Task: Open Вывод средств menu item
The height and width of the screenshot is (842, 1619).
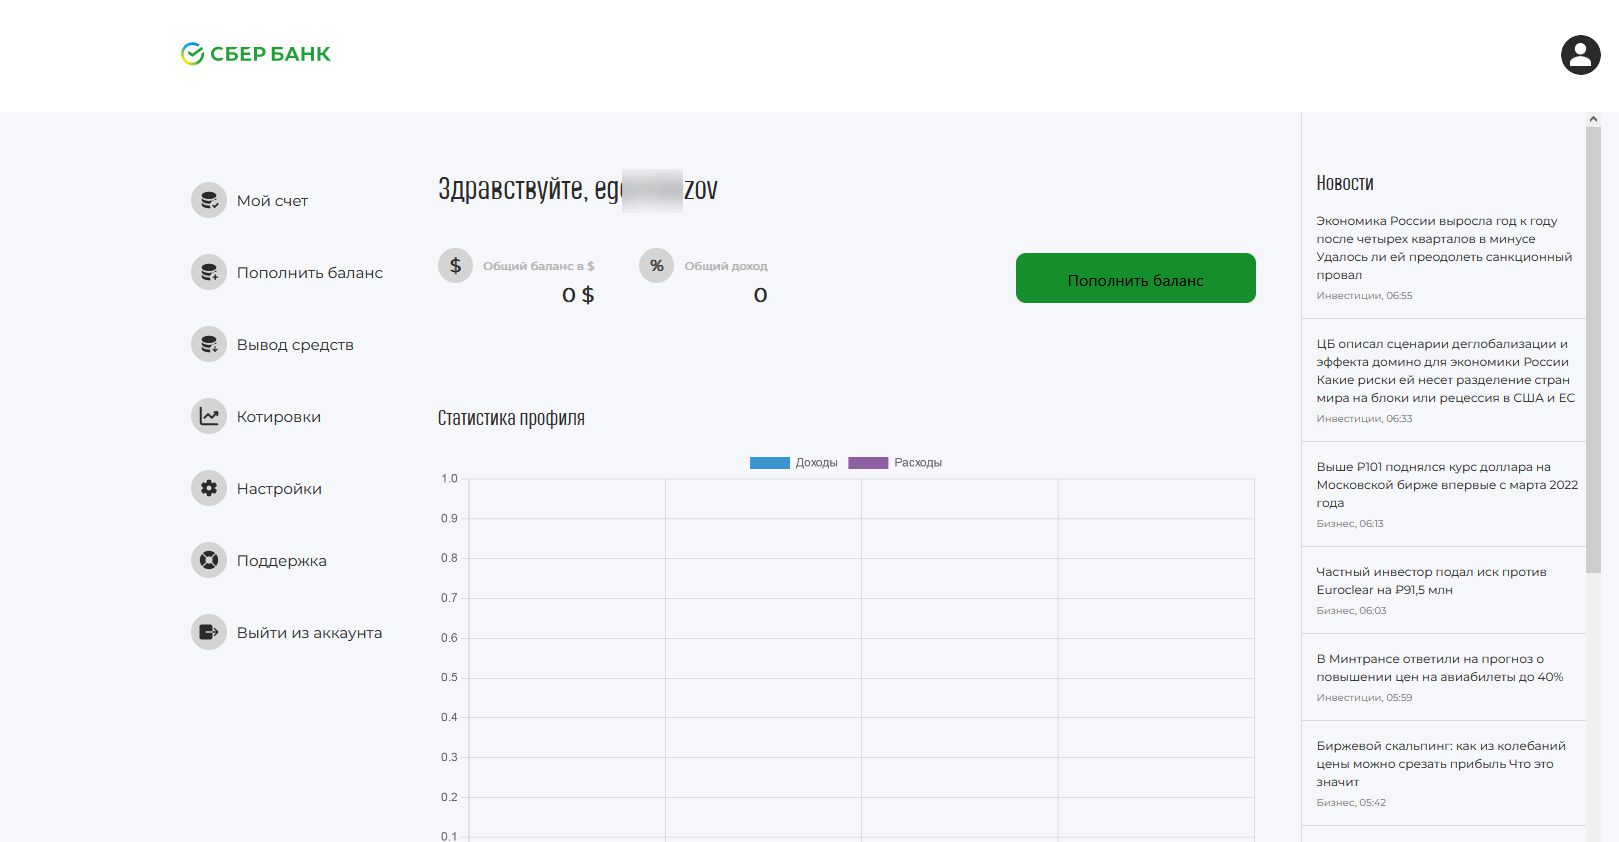Action: (x=295, y=345)
